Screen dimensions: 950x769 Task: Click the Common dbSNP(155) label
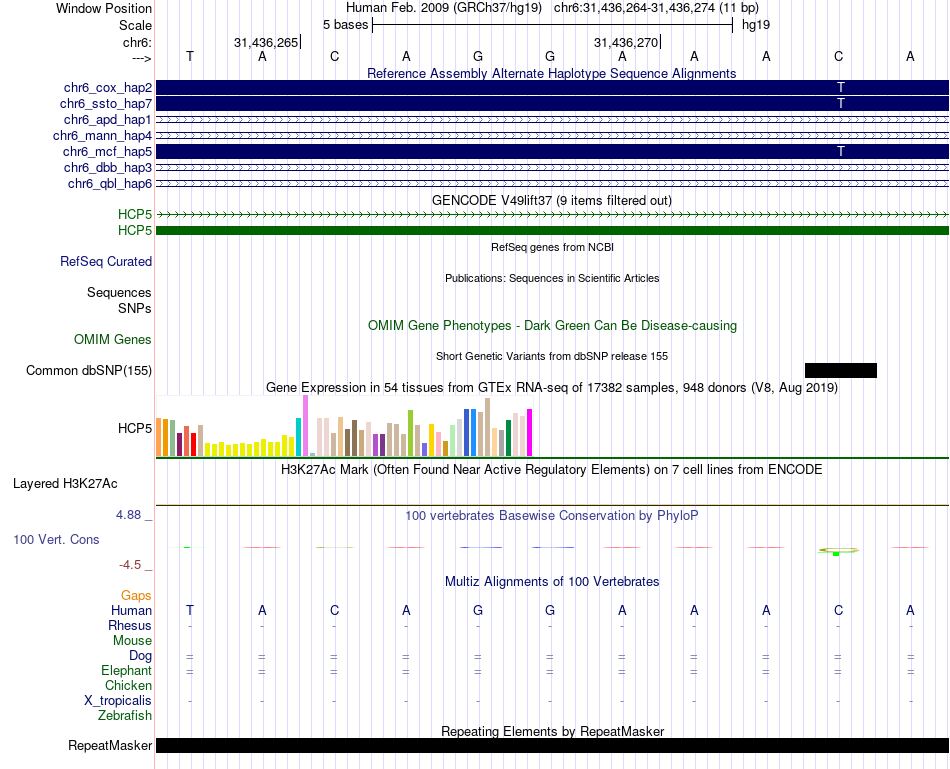(89, 370)
